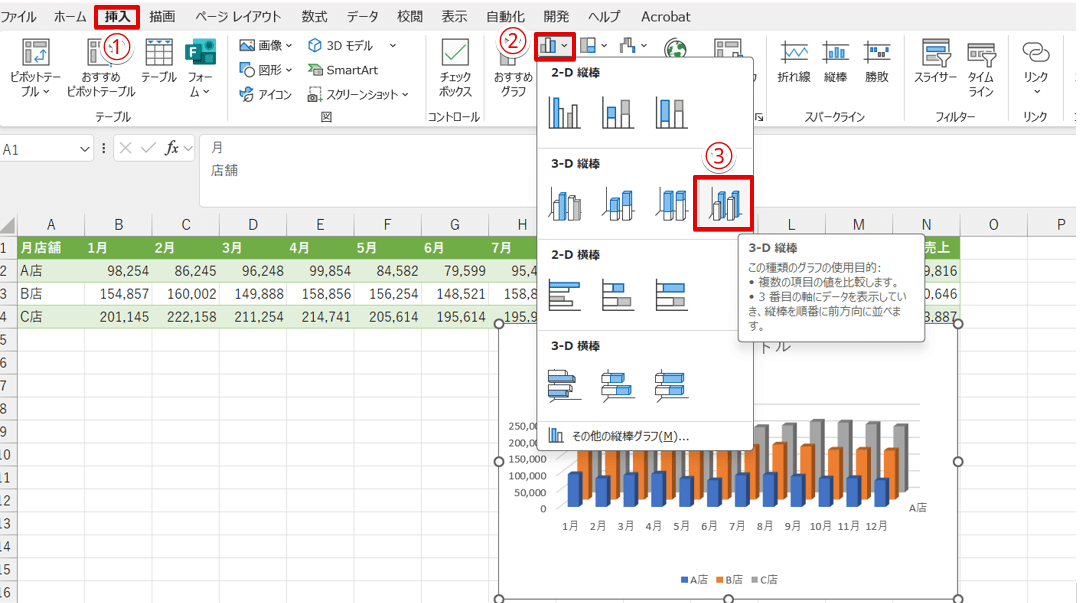Click the Timeline filter icon
This screenshot has width=1082, height=603.
pyautogui.click(x=981, y=66)
